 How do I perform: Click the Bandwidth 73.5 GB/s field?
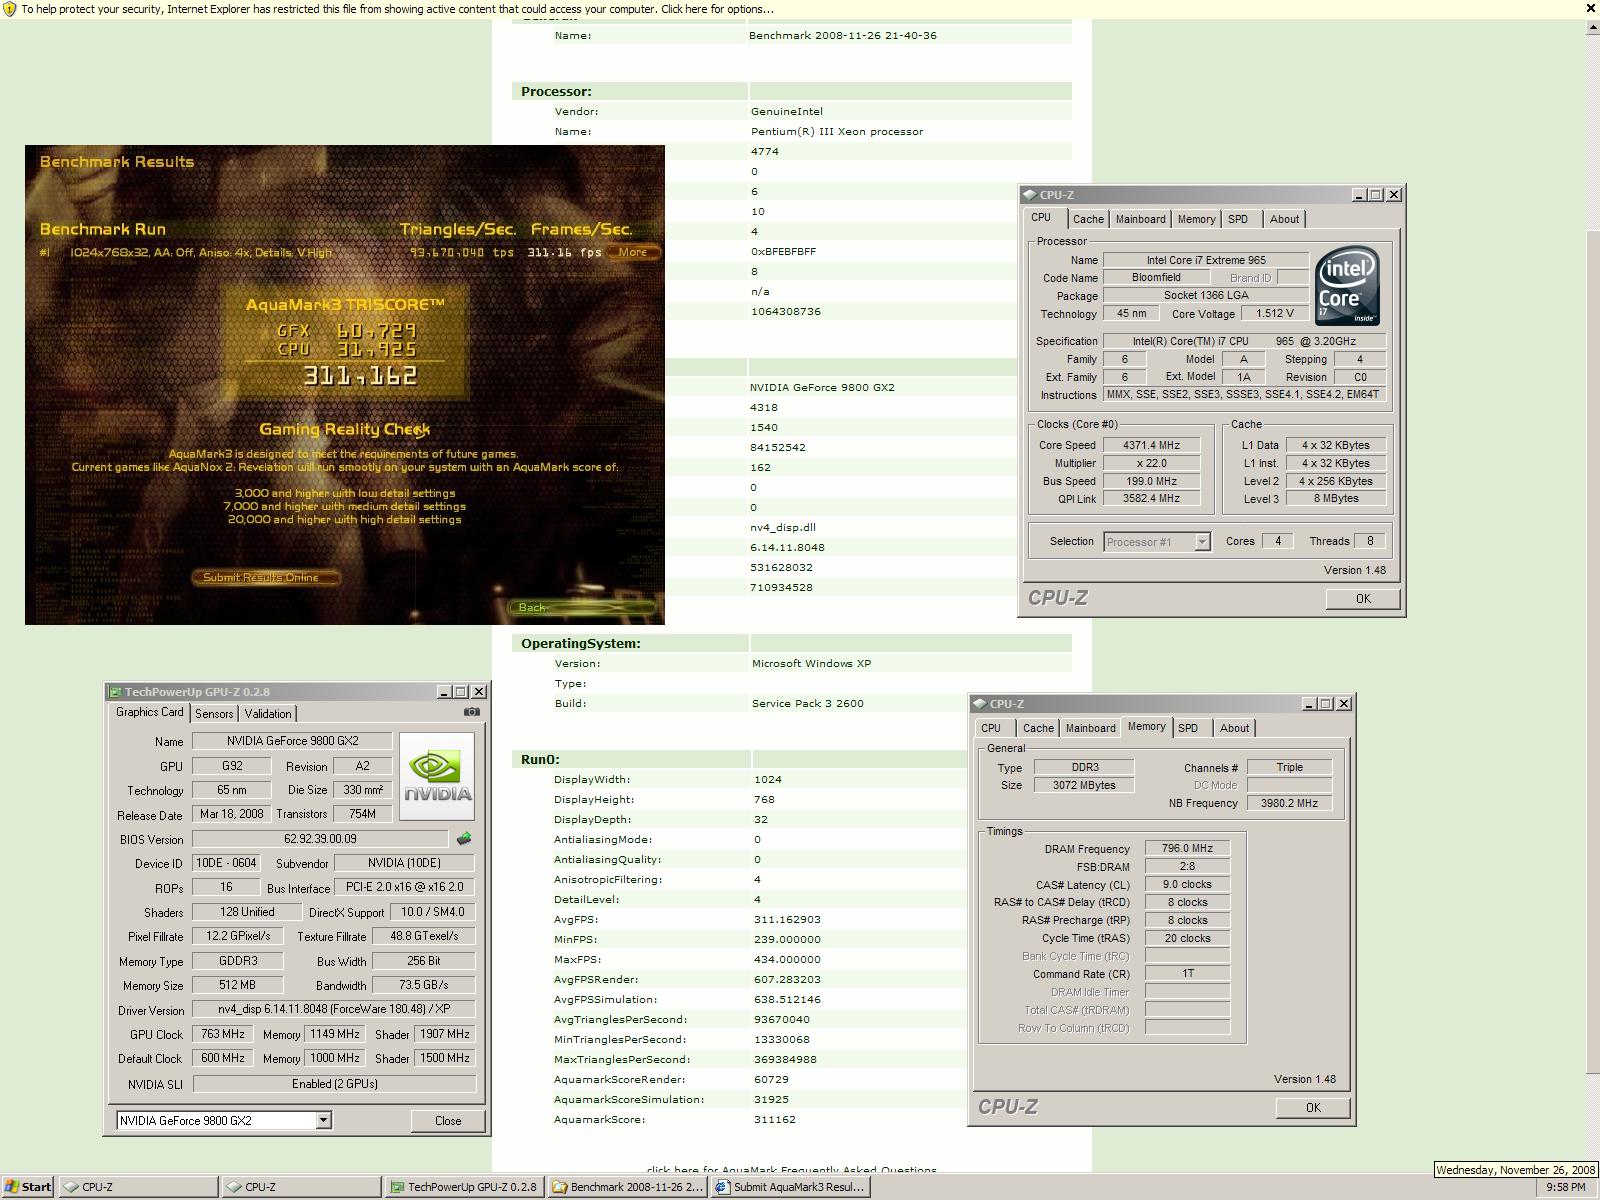pos(423,985)
